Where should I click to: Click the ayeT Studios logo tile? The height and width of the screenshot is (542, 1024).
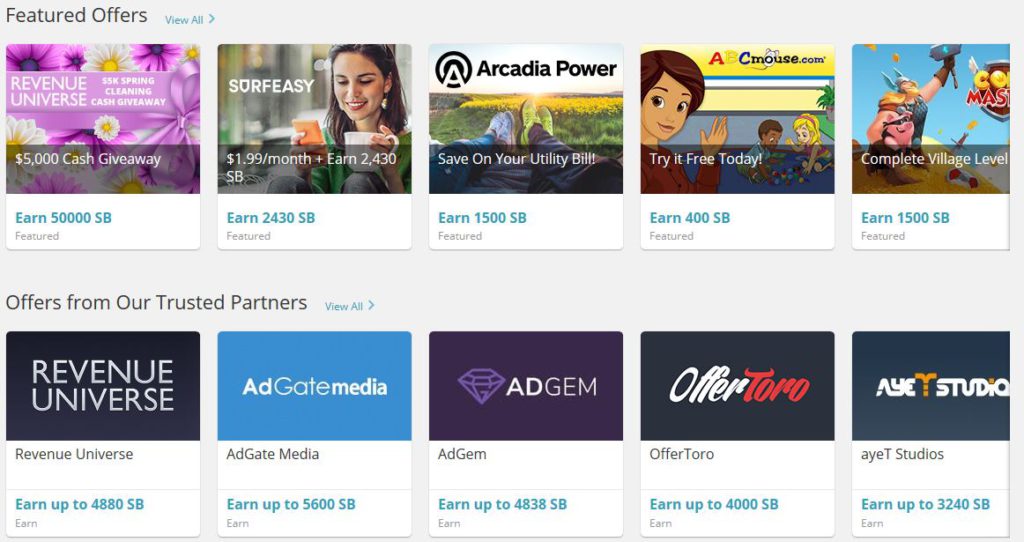pyautogui.click(x=931, y=386)
